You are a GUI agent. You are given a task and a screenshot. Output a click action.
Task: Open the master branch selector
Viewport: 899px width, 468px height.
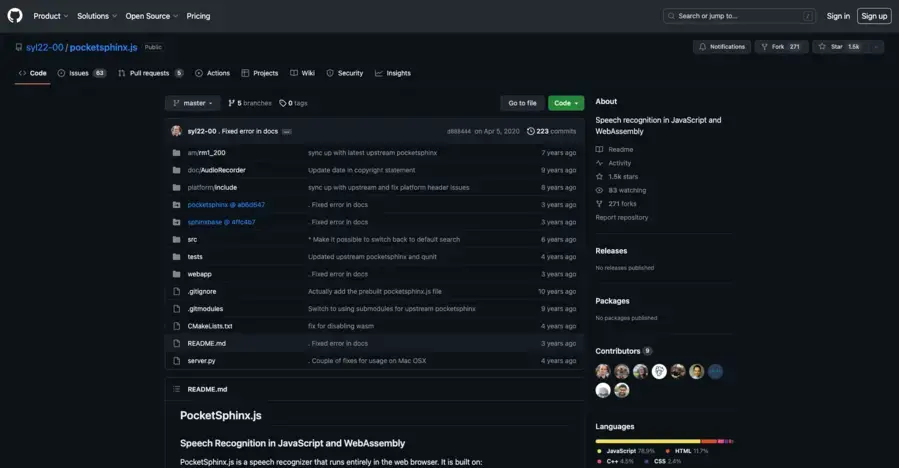193,103
